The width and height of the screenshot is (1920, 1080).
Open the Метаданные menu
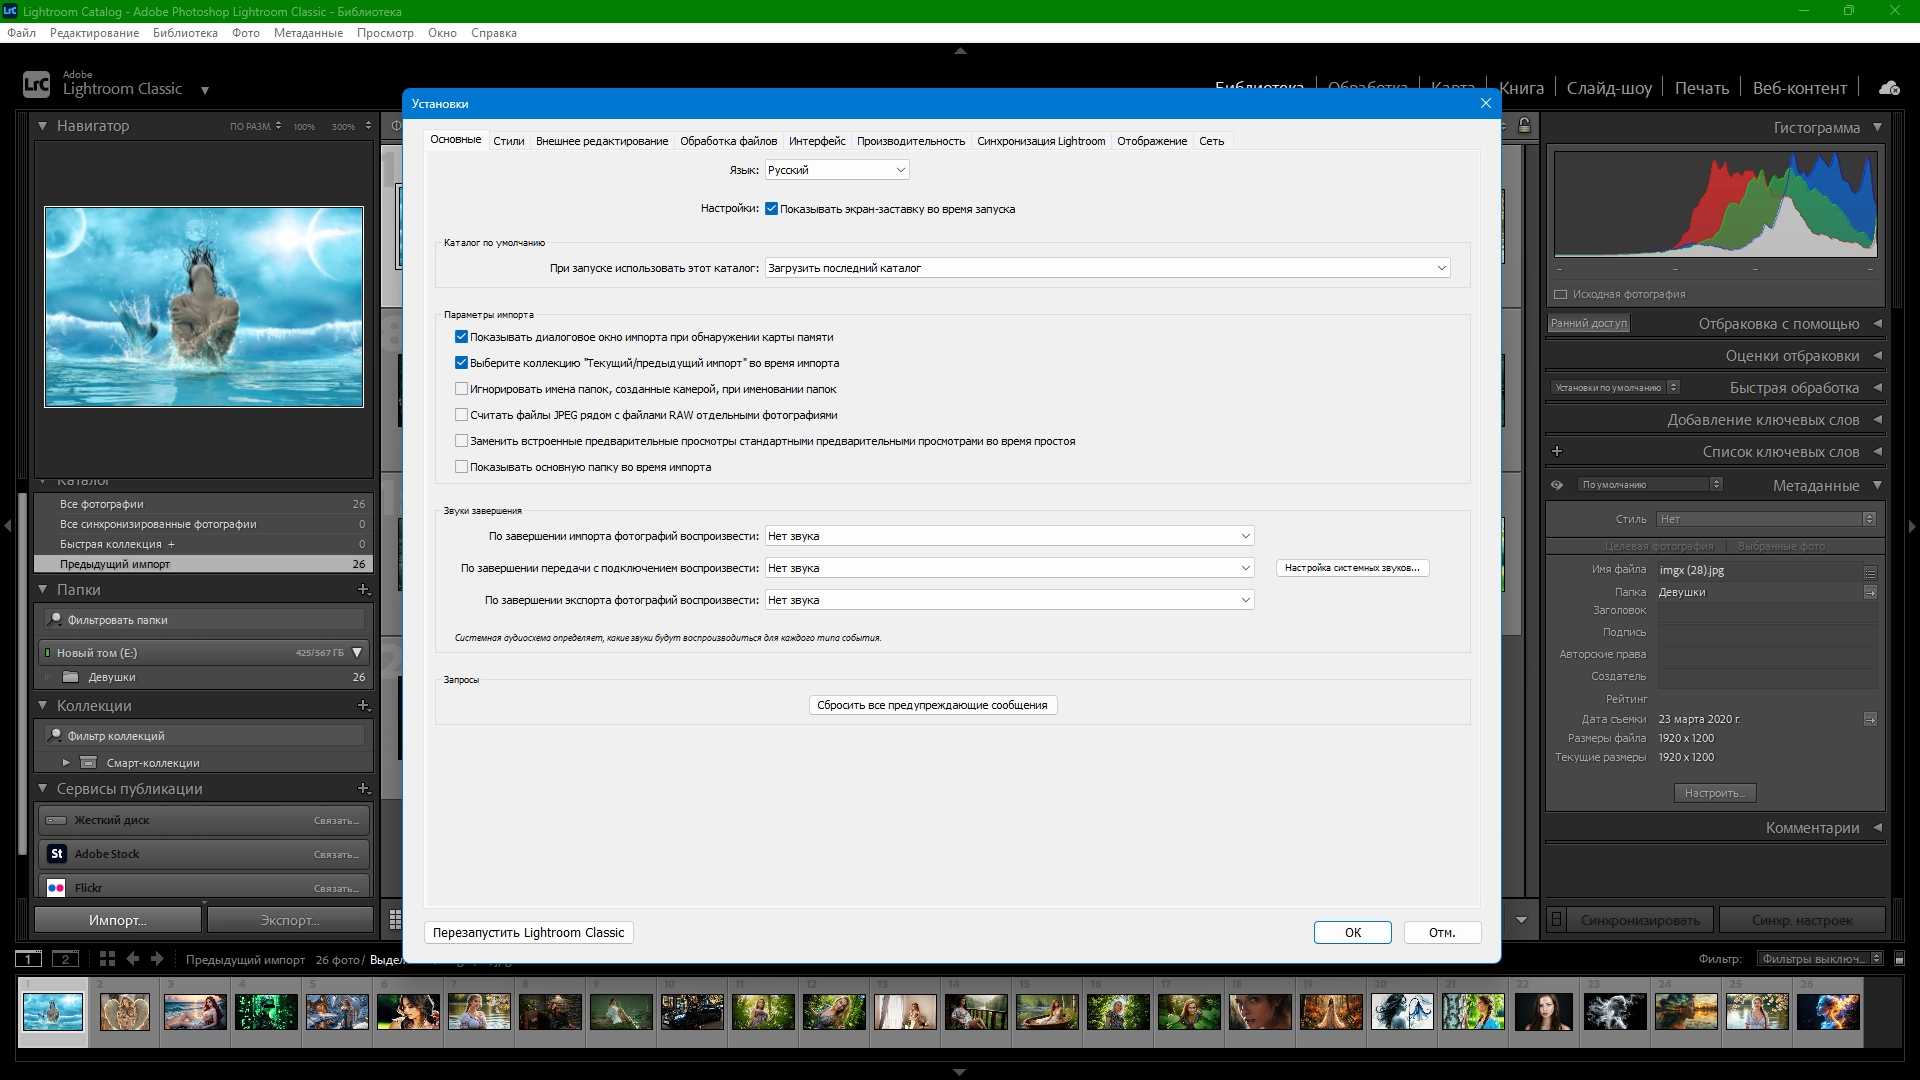[310, 33]
